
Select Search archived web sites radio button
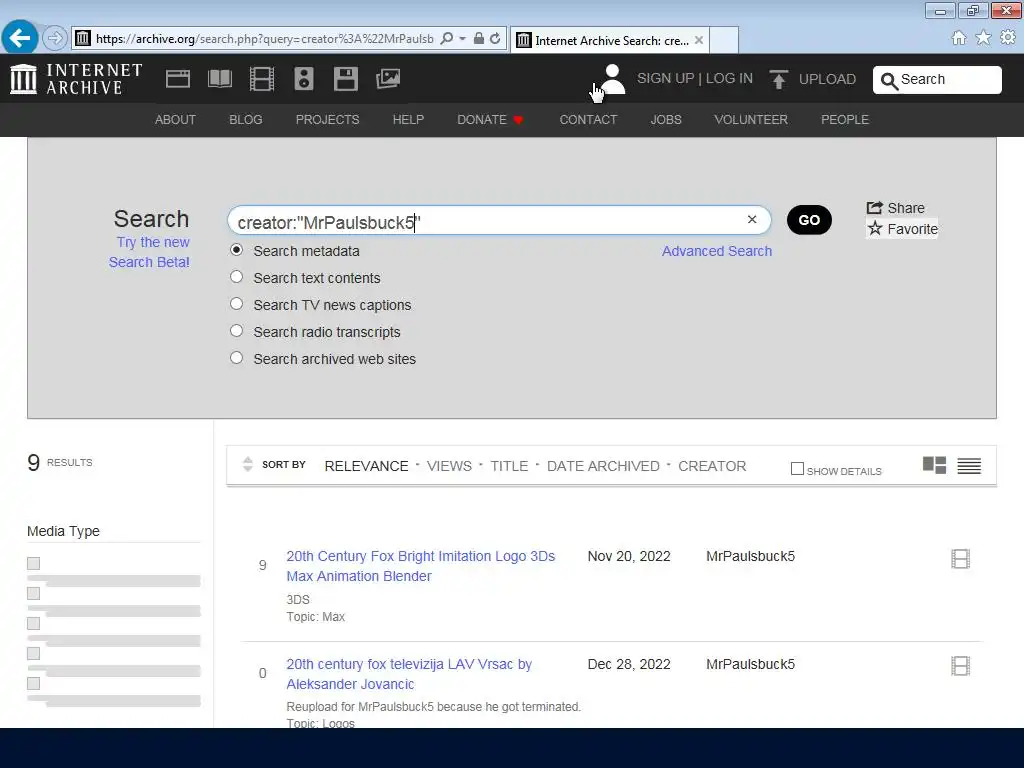pos(236,358)
